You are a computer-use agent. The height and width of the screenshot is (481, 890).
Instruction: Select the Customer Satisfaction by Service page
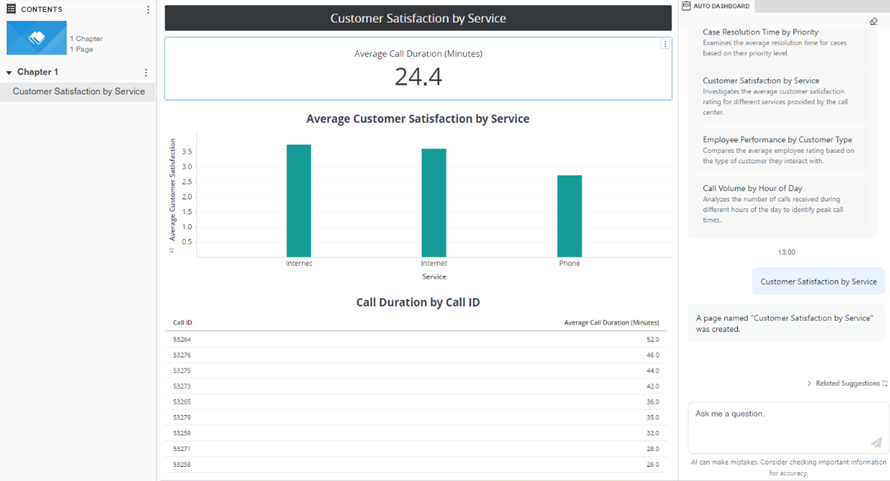78,91
